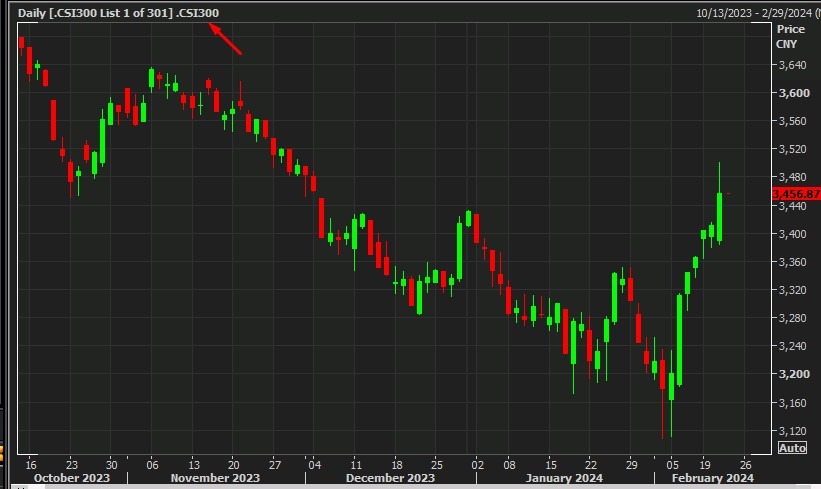Click the 3,160 price axis label
Screen dimensions: 821x489
(x=793, y=403)
